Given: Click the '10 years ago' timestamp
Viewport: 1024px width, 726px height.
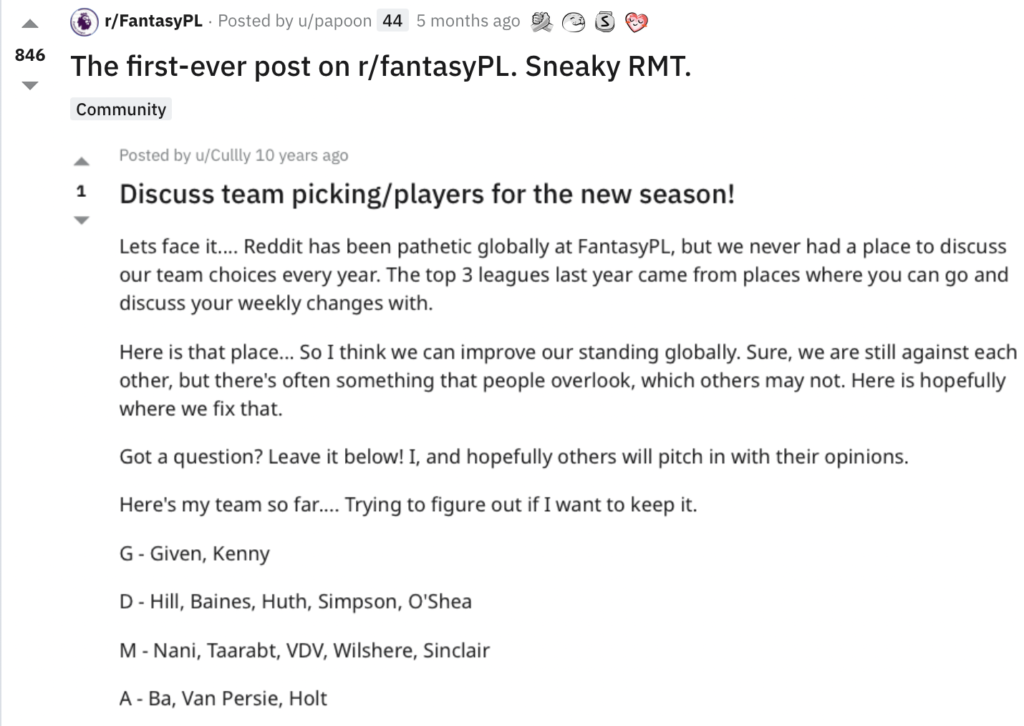Looking at the screenshot, I should 302,155.
